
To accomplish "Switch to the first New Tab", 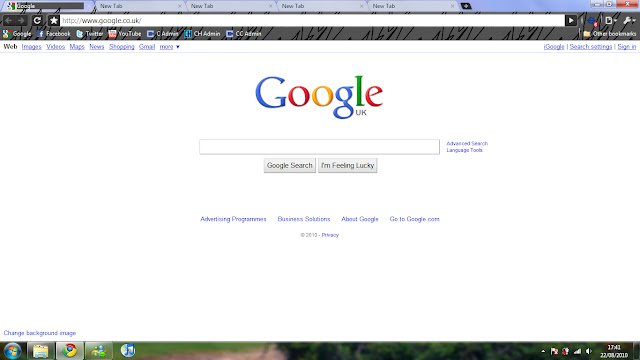I will click(x=139, y=6).
